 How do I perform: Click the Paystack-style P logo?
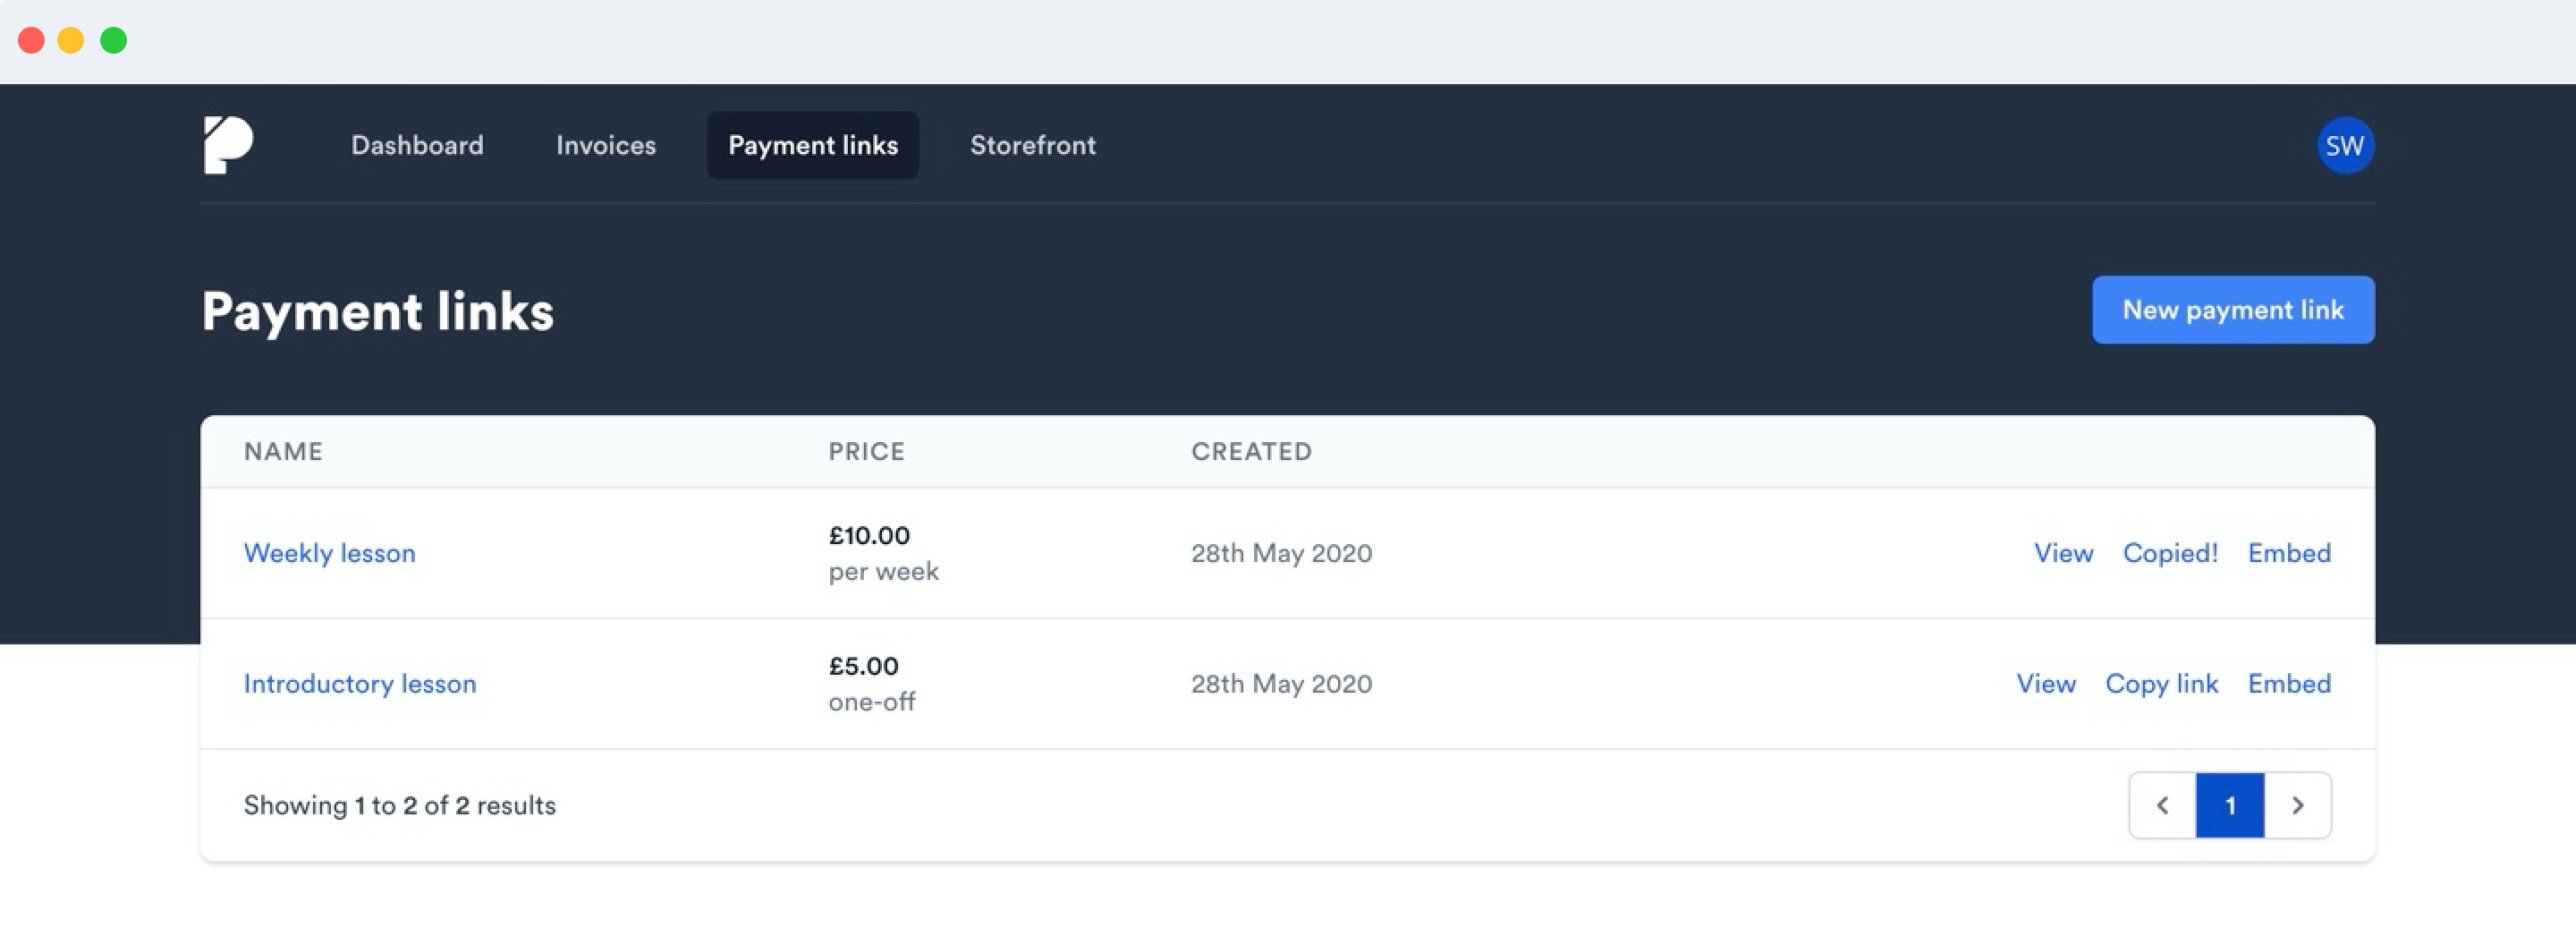228,145
